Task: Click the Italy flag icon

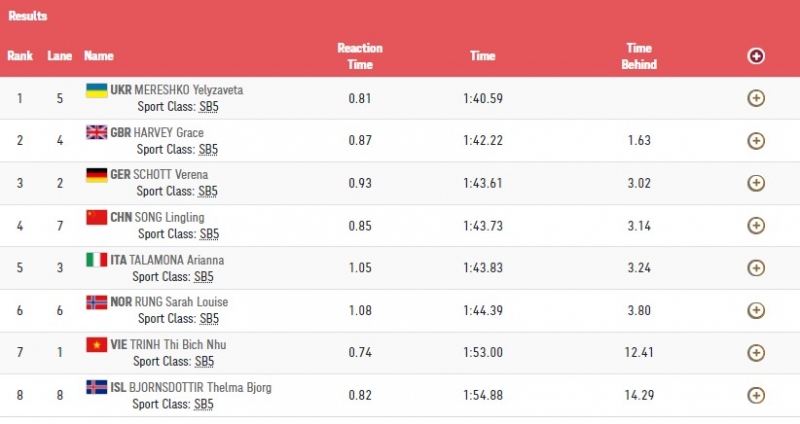Action: (96, 259)
